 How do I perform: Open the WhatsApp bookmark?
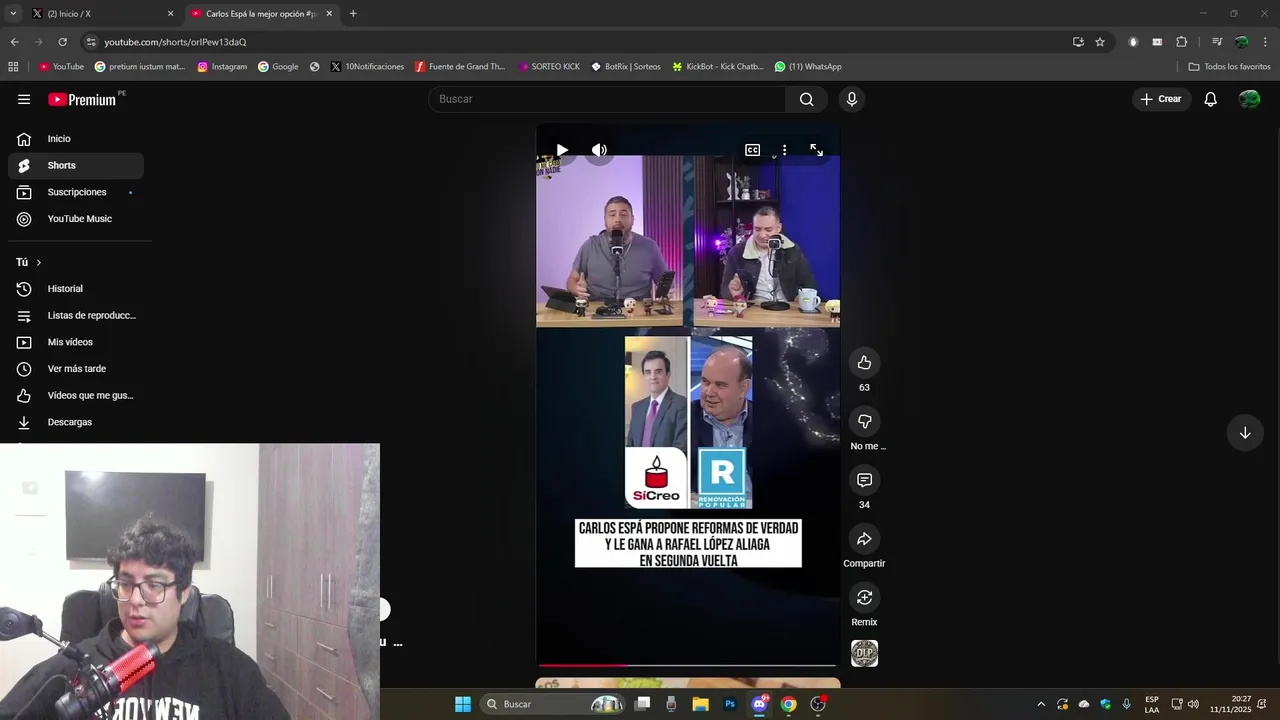(808, 67)
